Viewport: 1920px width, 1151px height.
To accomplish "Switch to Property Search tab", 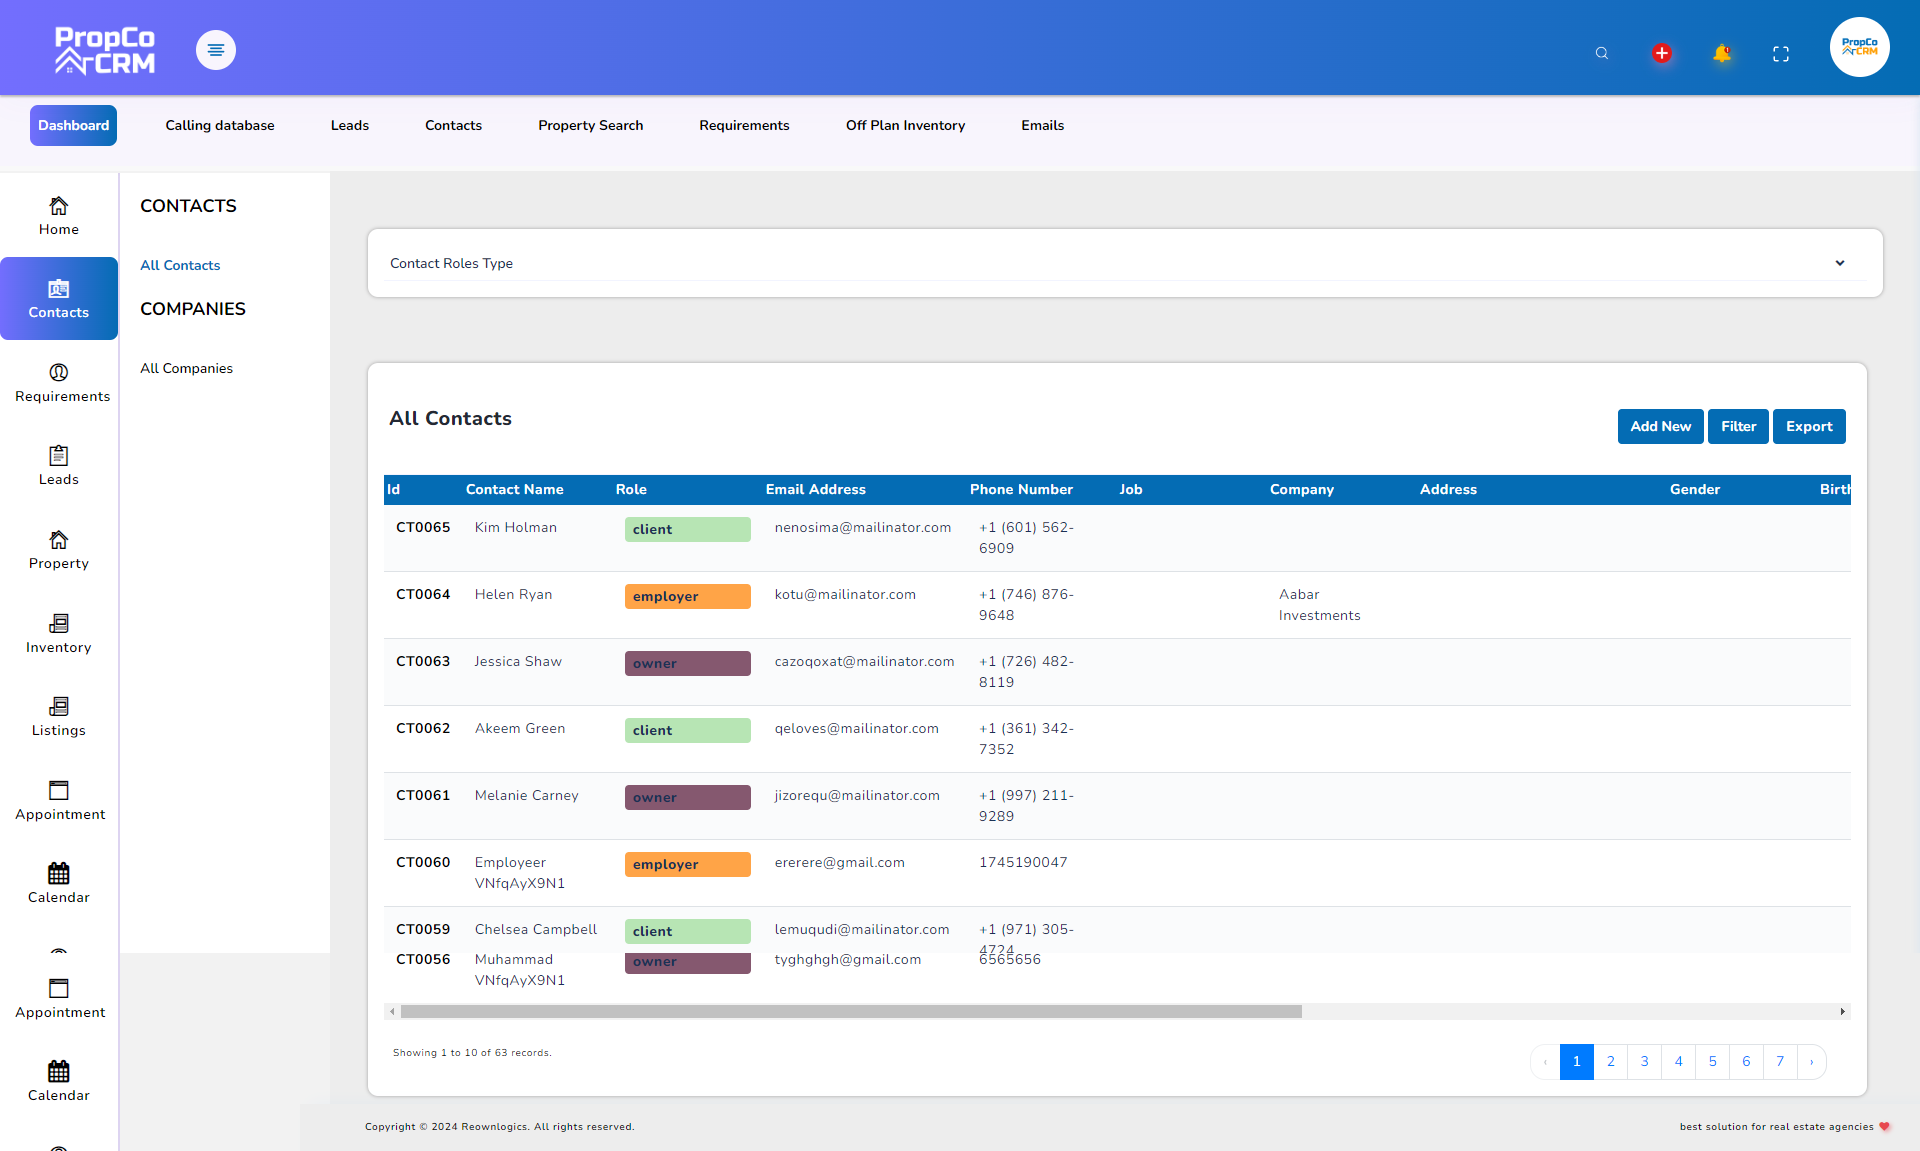I will tap(590, 125).
